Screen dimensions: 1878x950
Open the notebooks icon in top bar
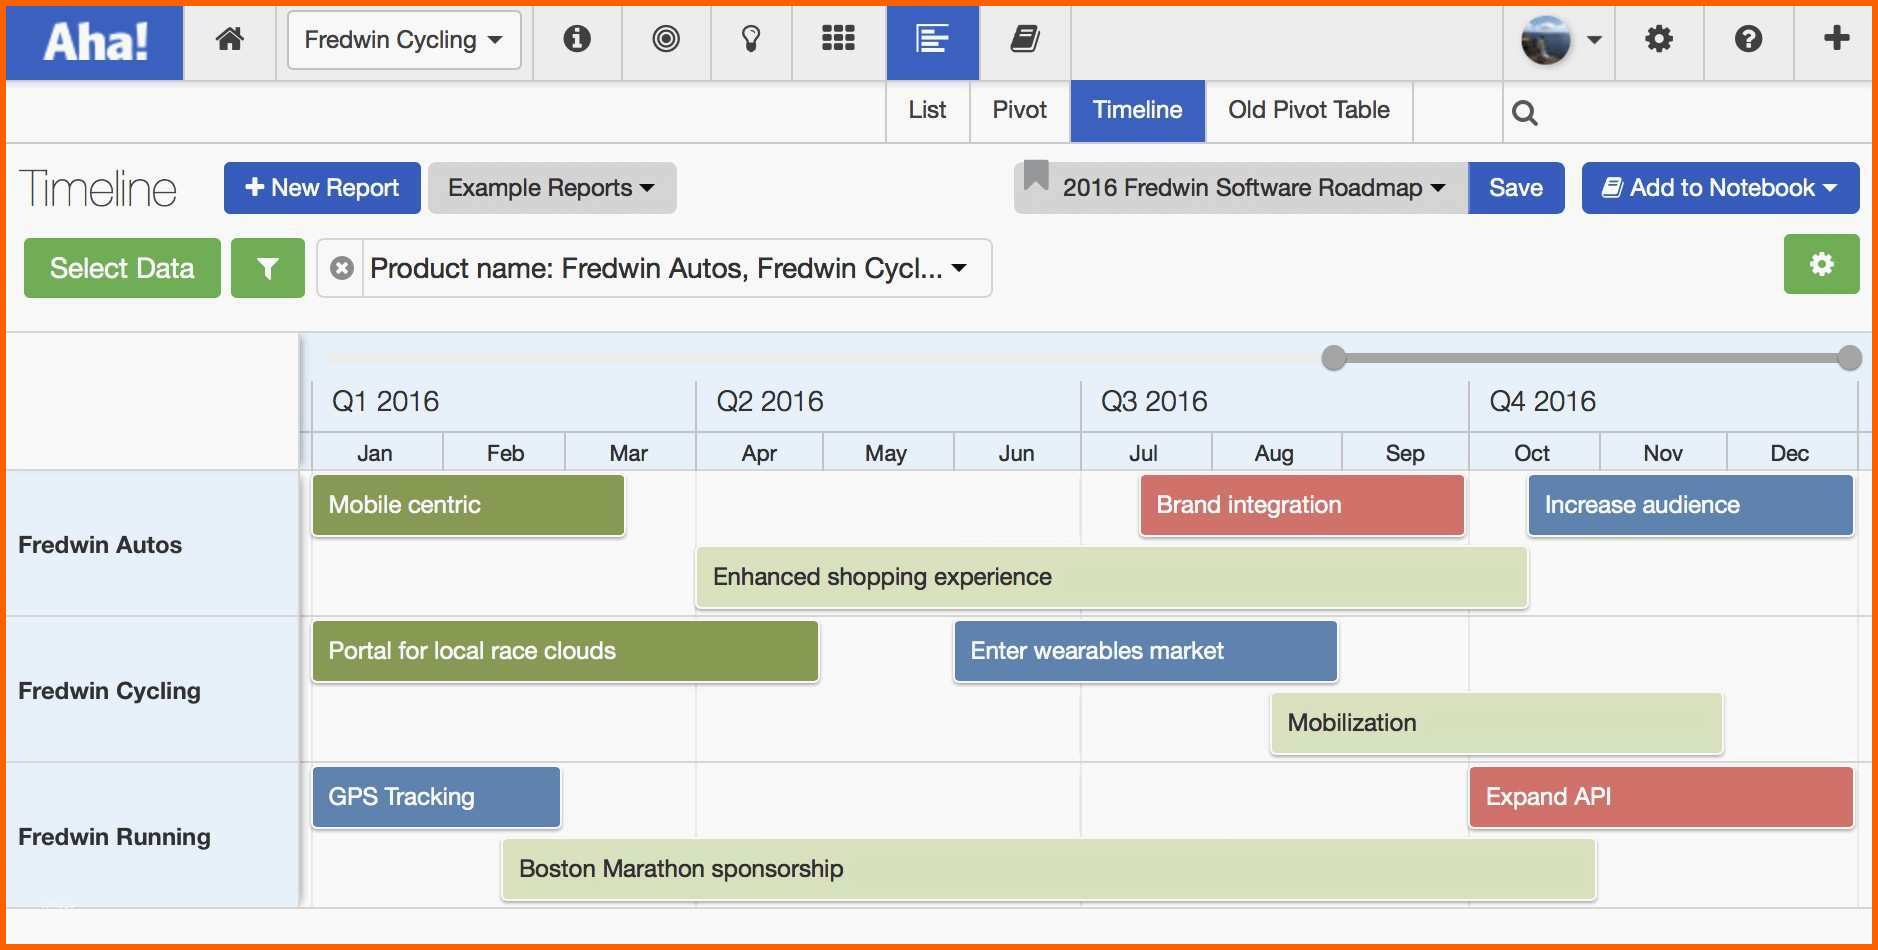(x=1025, y=39)
